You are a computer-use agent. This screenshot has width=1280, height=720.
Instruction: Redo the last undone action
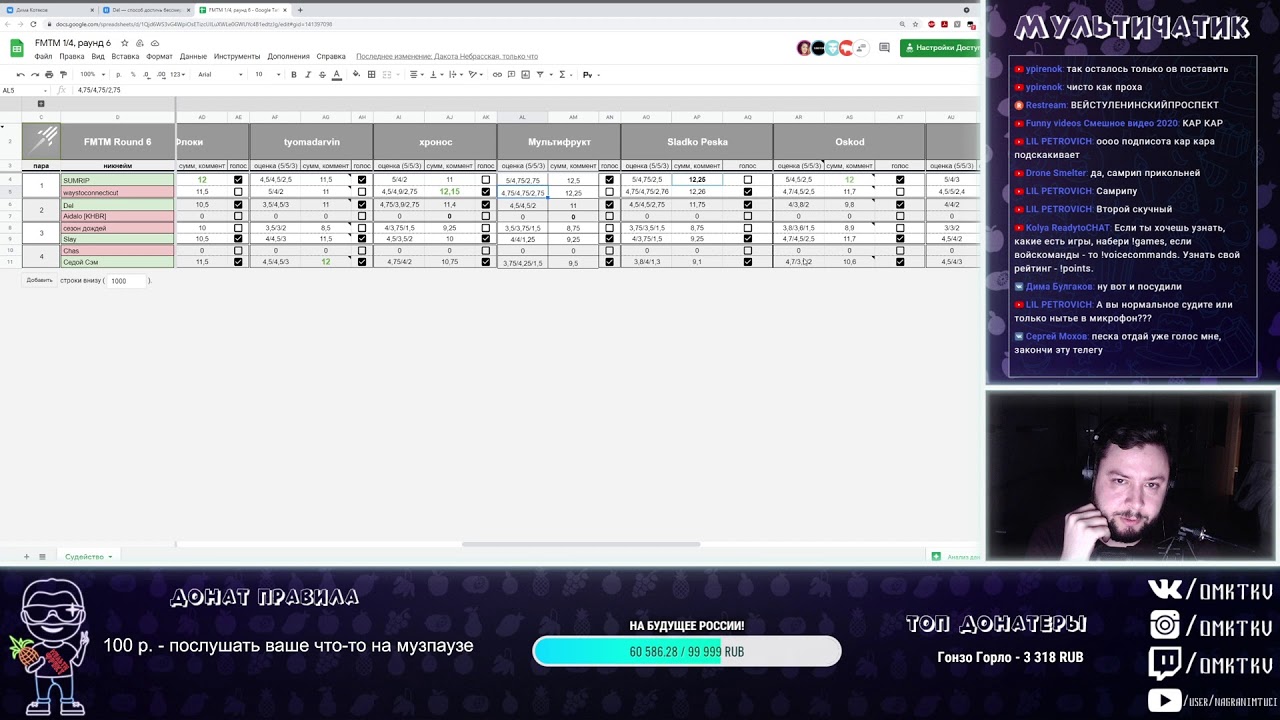[x=35, y=74]
